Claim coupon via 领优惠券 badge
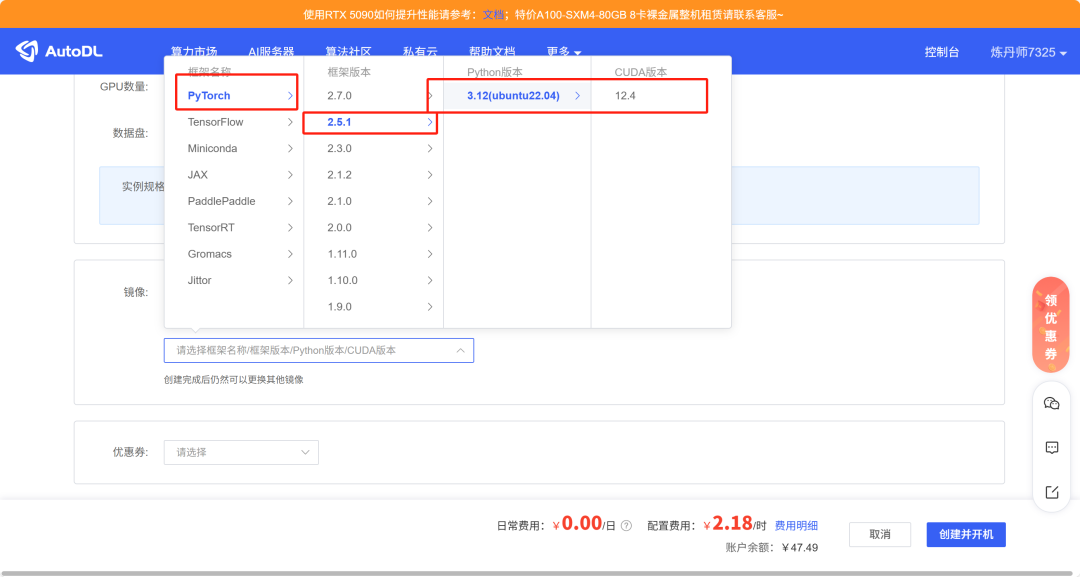The width and height of the screenshot is (1080, 577). tap(1050, 326)
